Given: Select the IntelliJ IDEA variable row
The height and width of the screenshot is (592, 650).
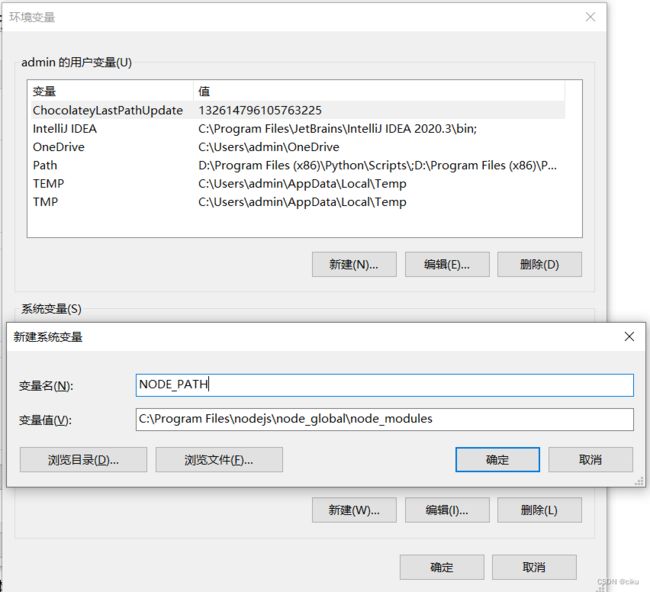Looking at the screenshot, I should (x=298, y=129).
